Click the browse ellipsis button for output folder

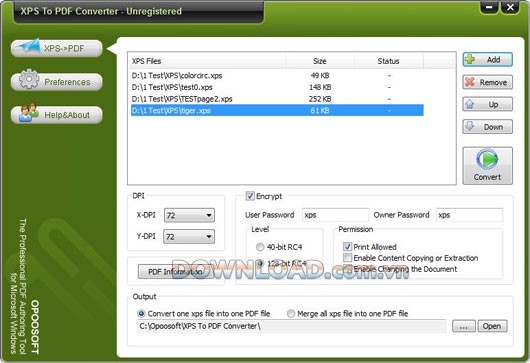point(463,326)
